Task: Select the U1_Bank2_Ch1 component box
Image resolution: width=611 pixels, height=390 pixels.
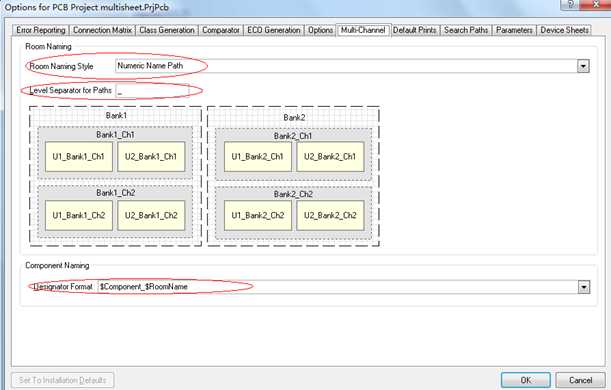Action: 258,157
